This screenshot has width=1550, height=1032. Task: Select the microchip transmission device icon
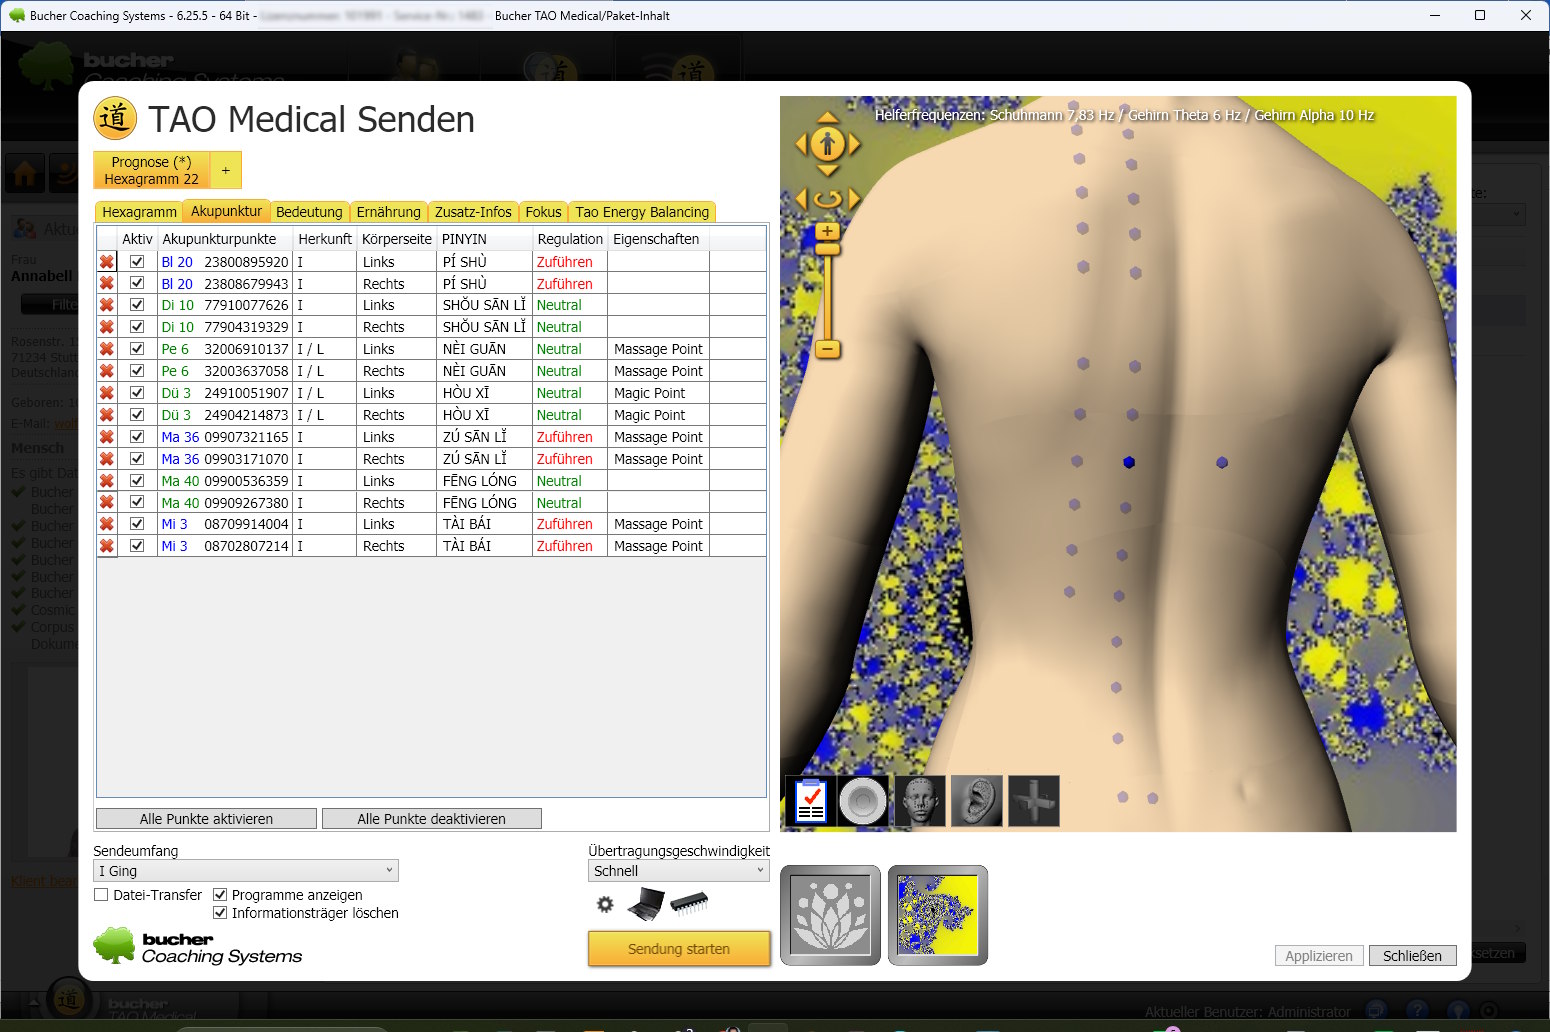click(689, 904)
